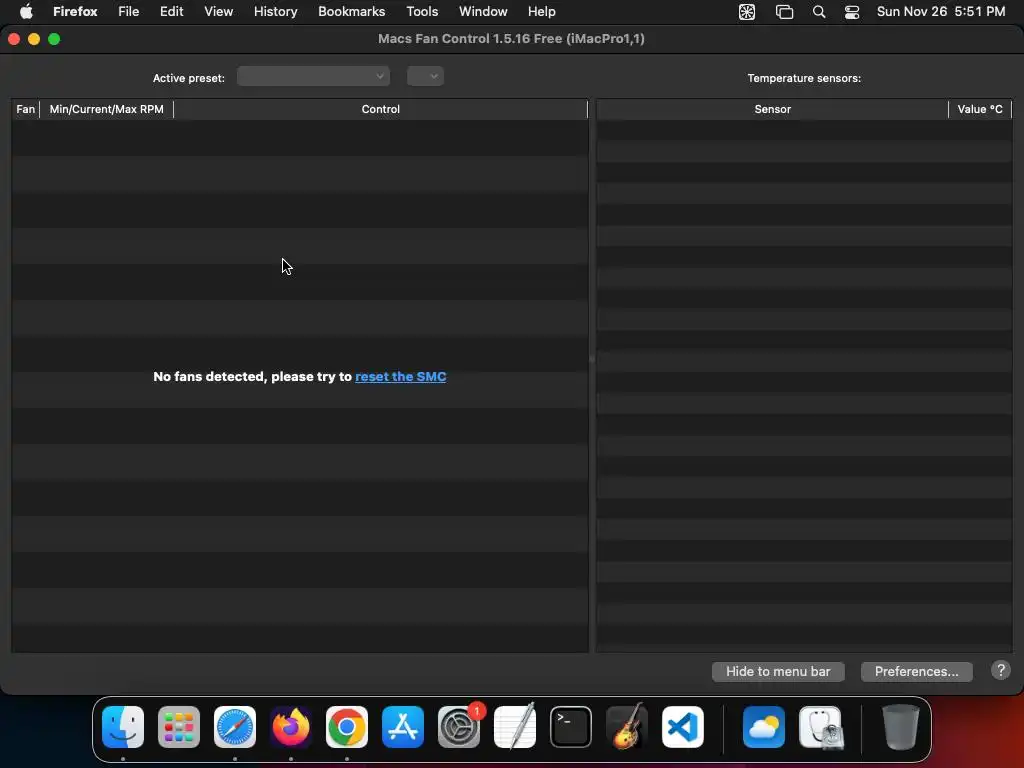Switch to Firefox in the Dock
The image size is (1024, 768).
(x=291, y=727)
